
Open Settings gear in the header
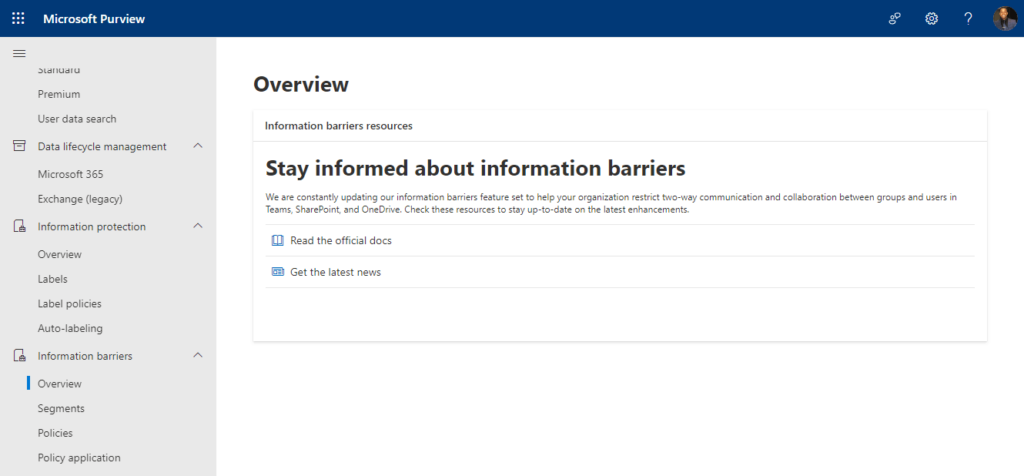[931, 18]
